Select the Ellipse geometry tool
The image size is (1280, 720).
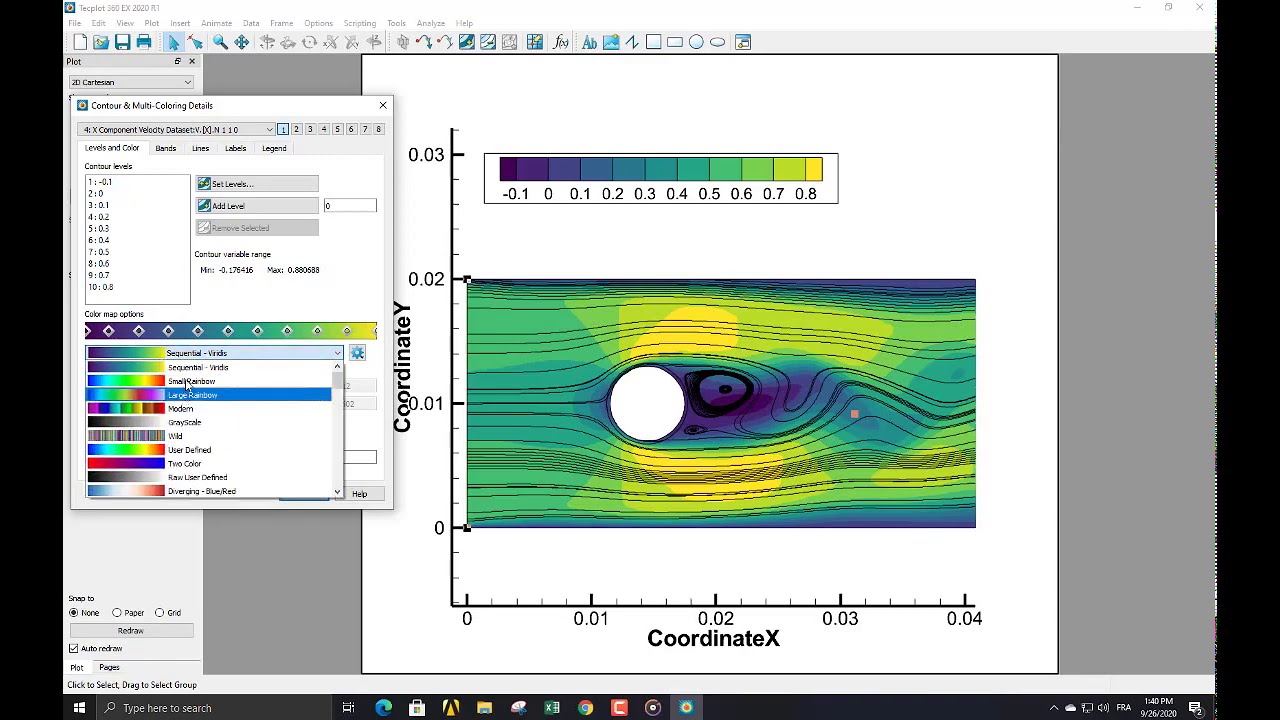click(717, 42)
